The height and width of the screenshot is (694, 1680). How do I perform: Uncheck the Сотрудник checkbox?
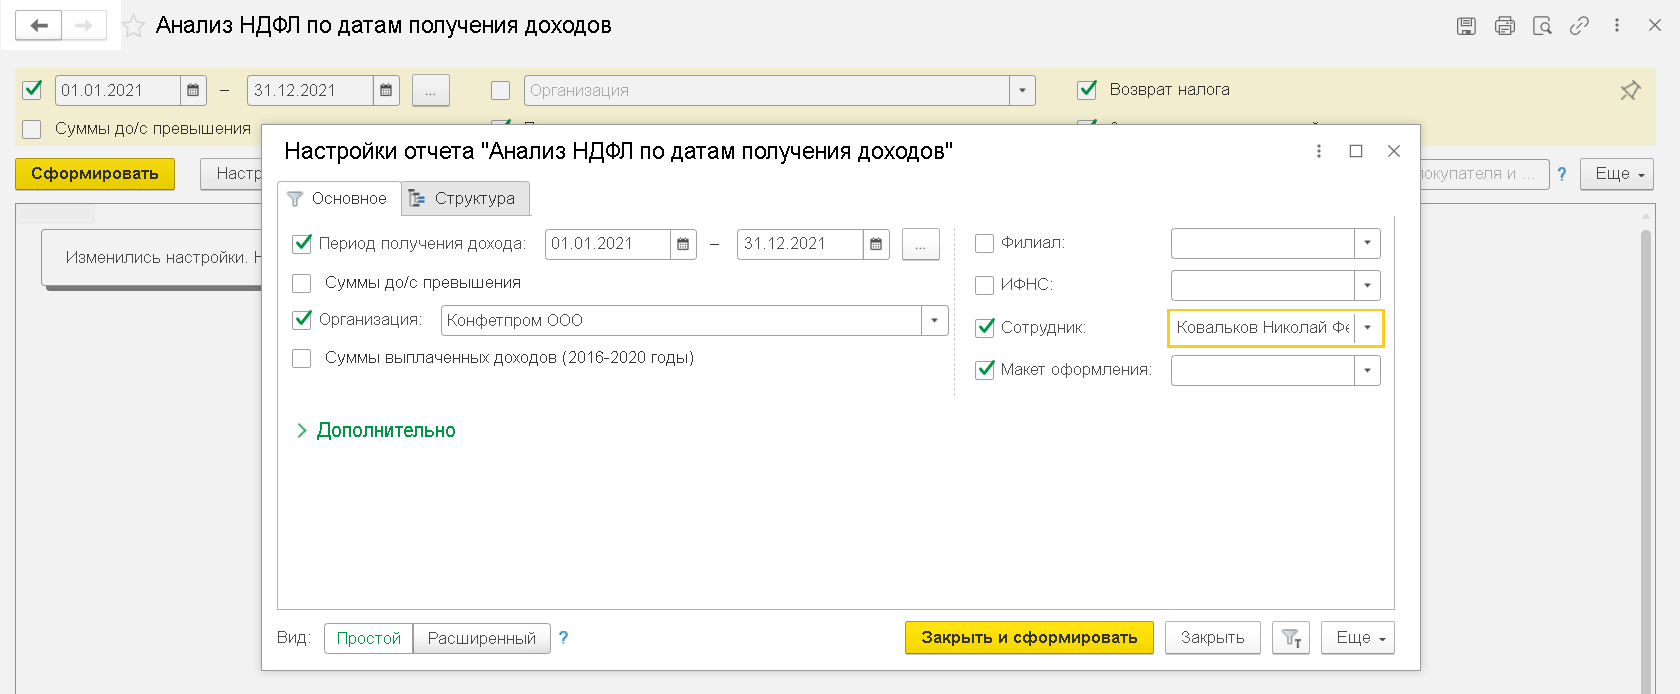tap(985, 327)
